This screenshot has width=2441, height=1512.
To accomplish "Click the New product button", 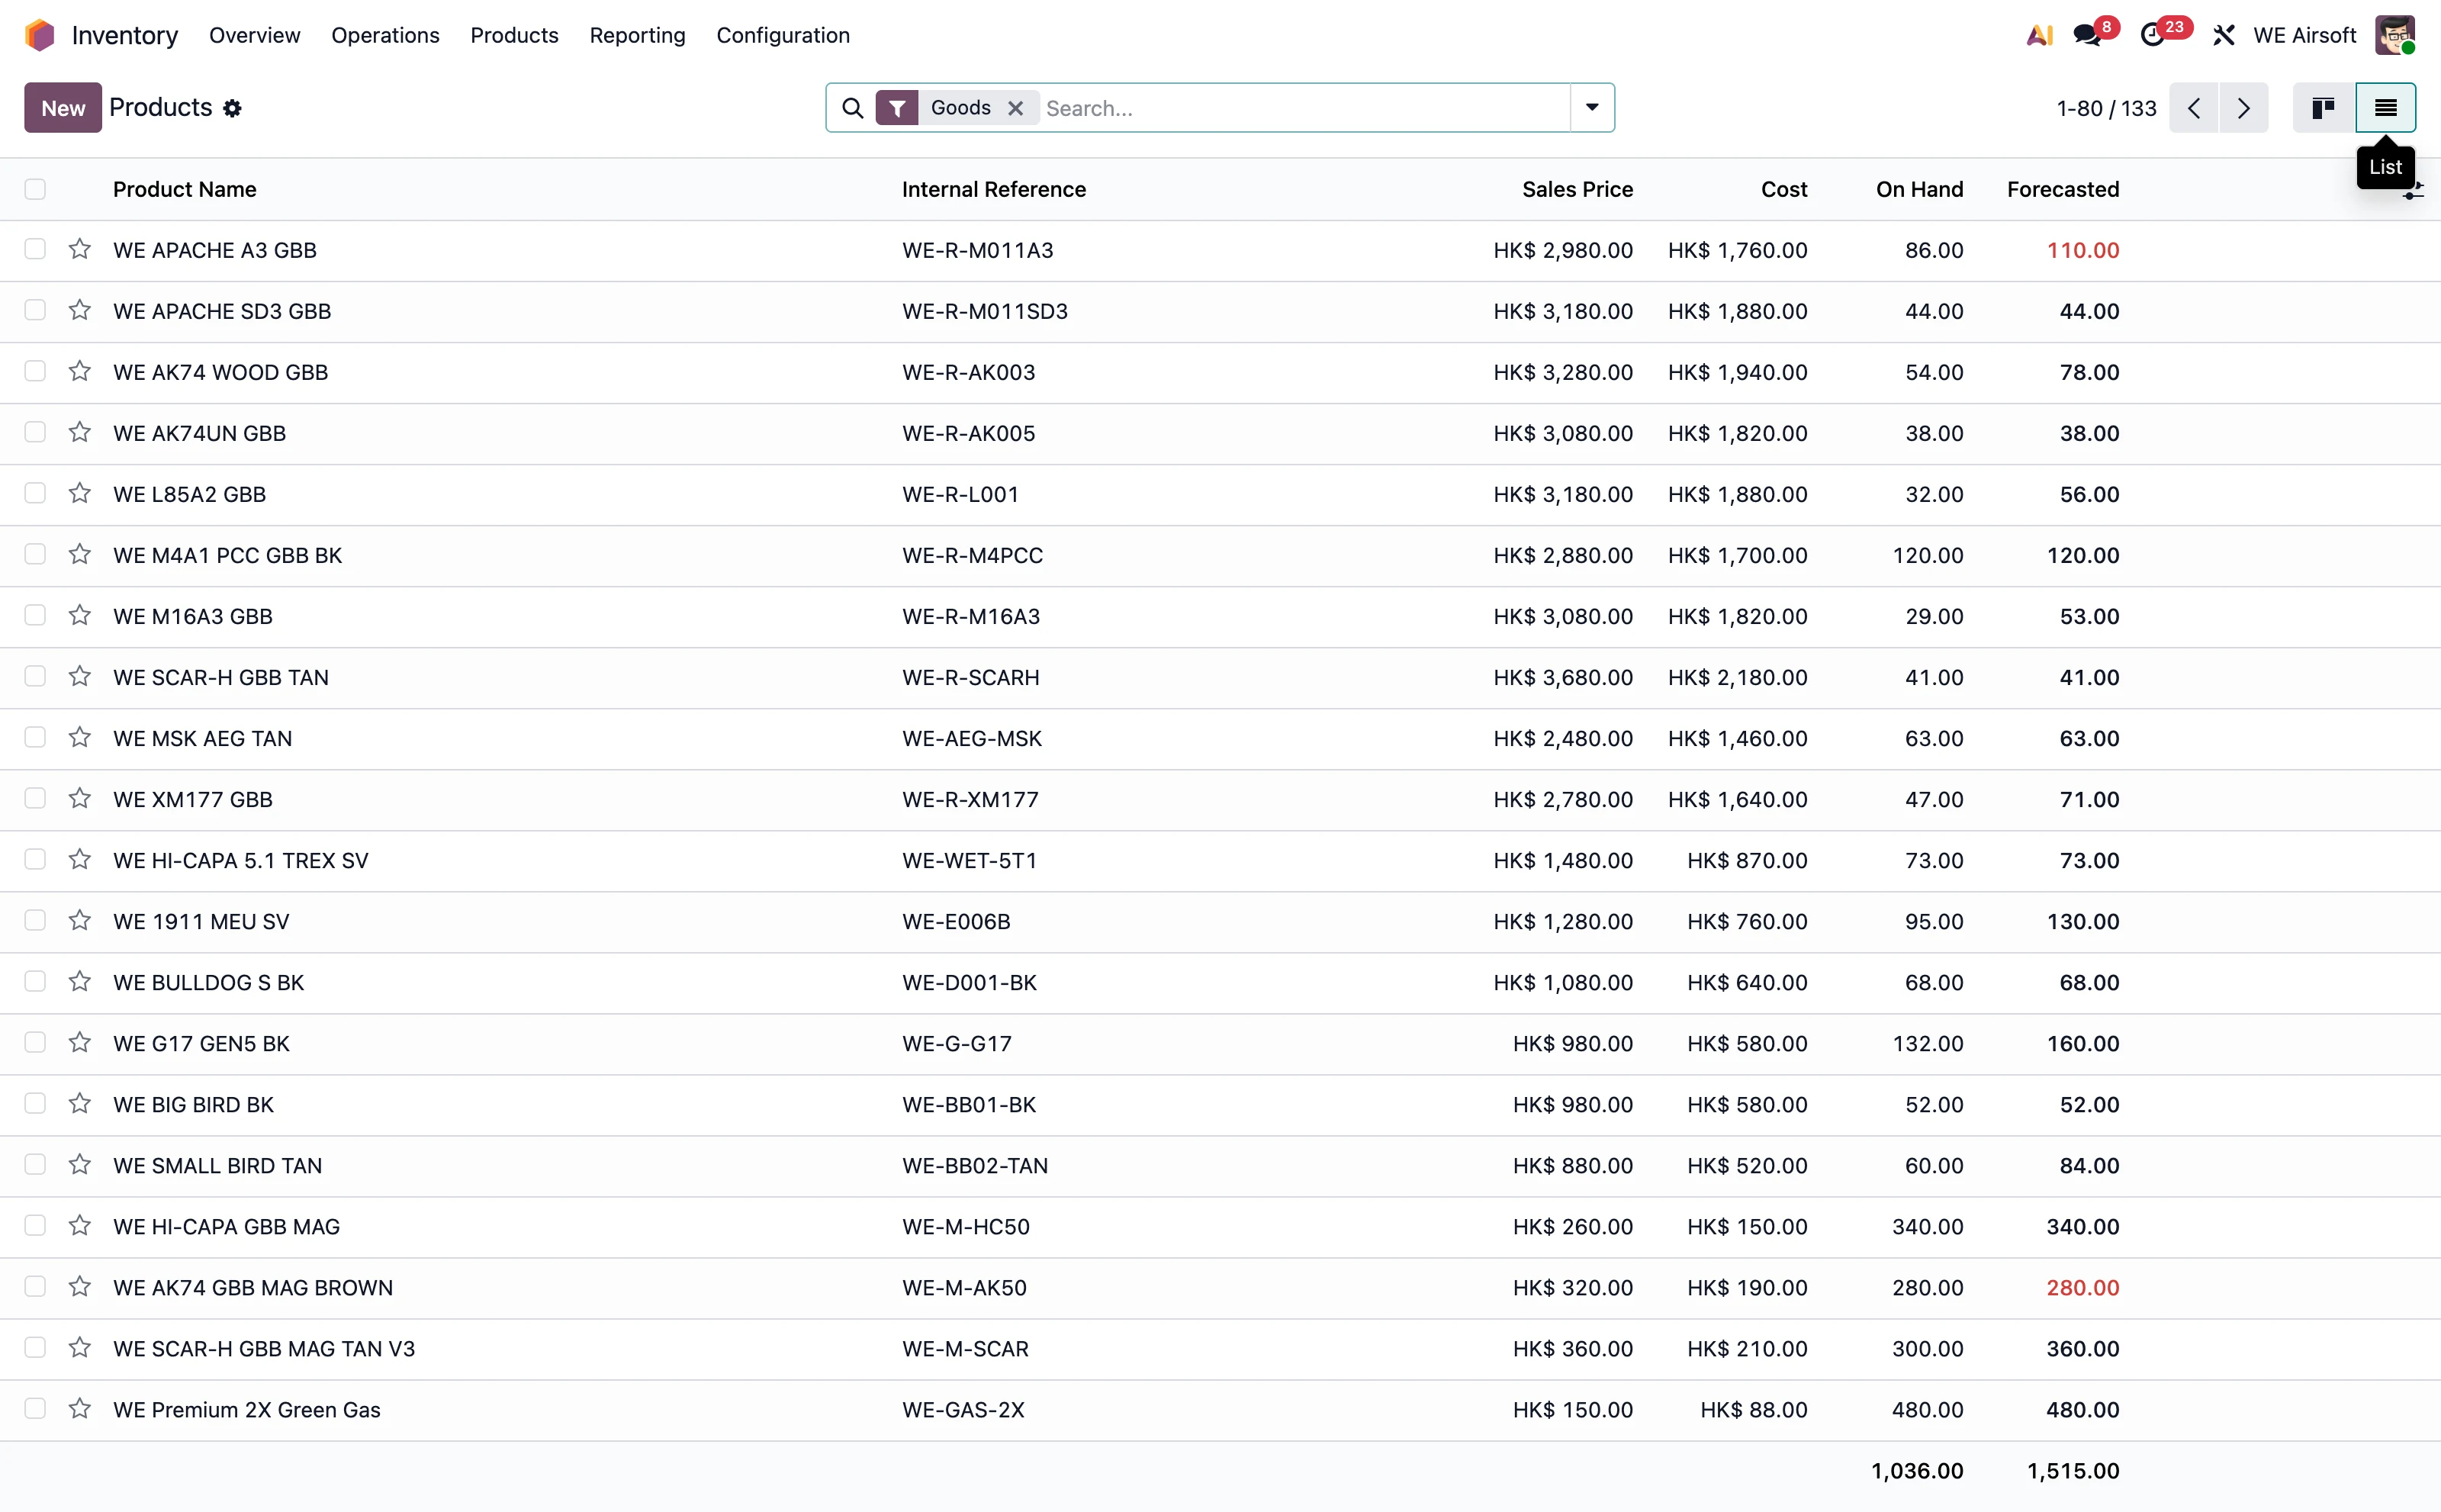I will tap(63, 108).
